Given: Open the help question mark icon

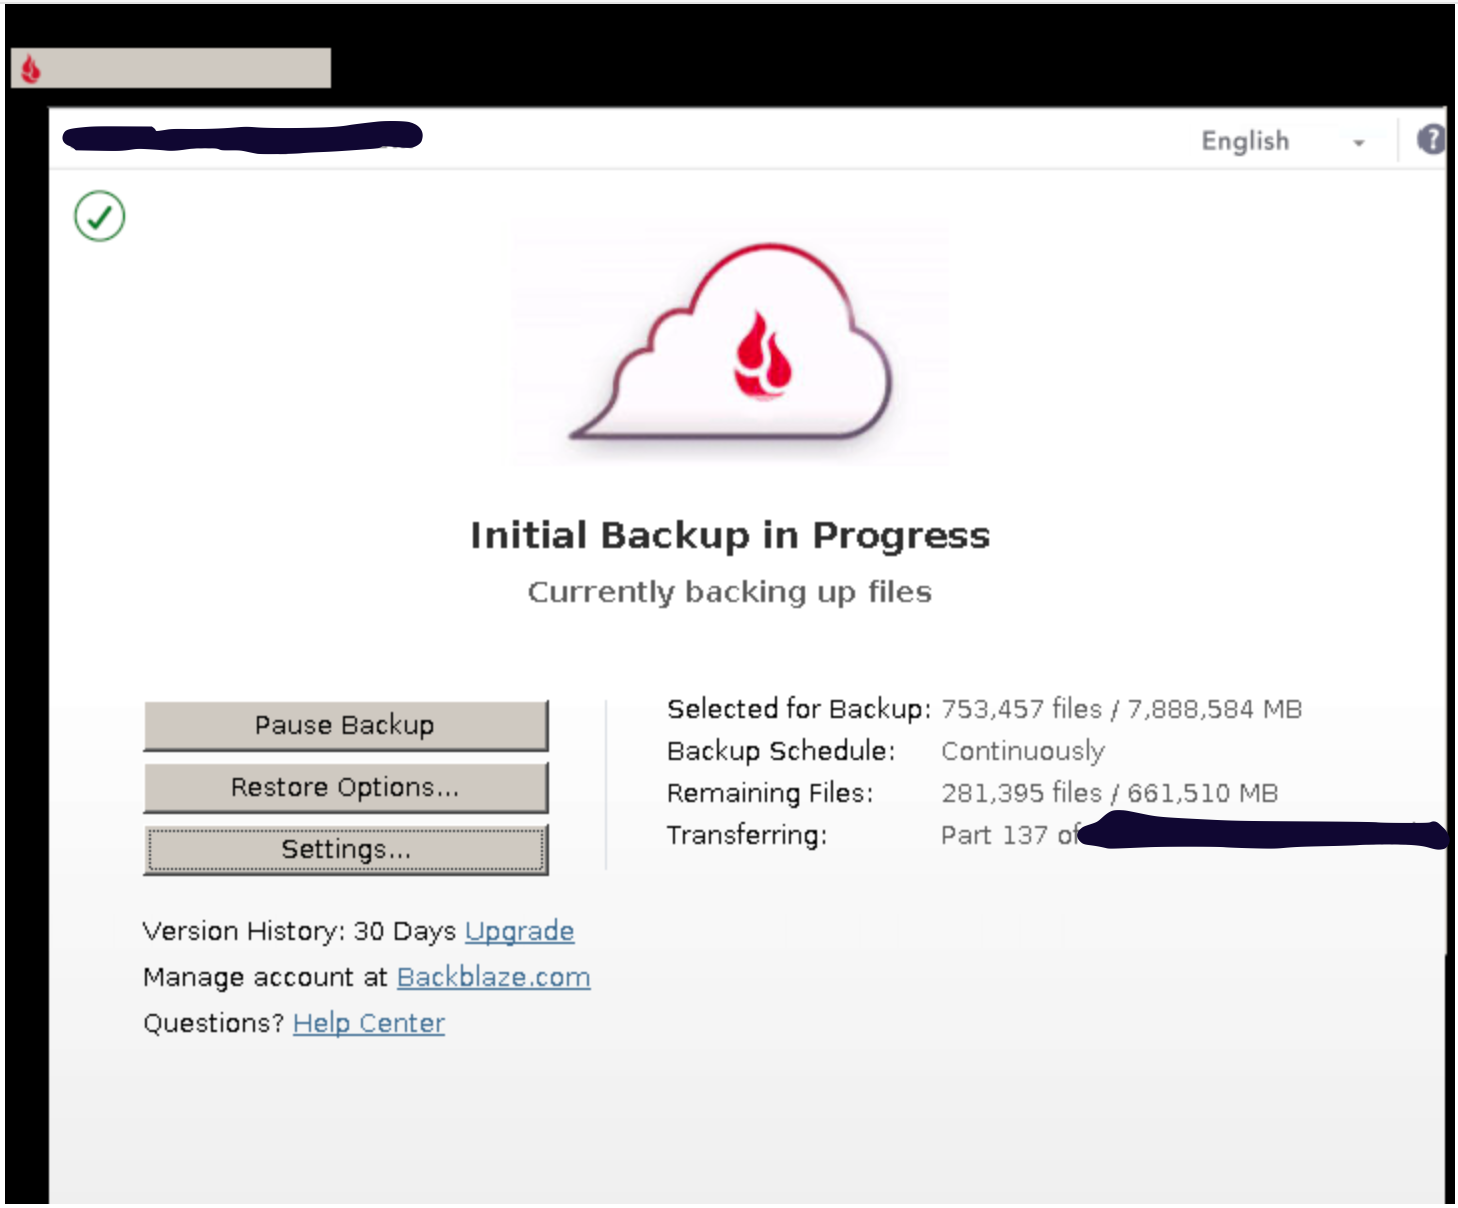Looking at the screenshot, I should (1431, 139).
